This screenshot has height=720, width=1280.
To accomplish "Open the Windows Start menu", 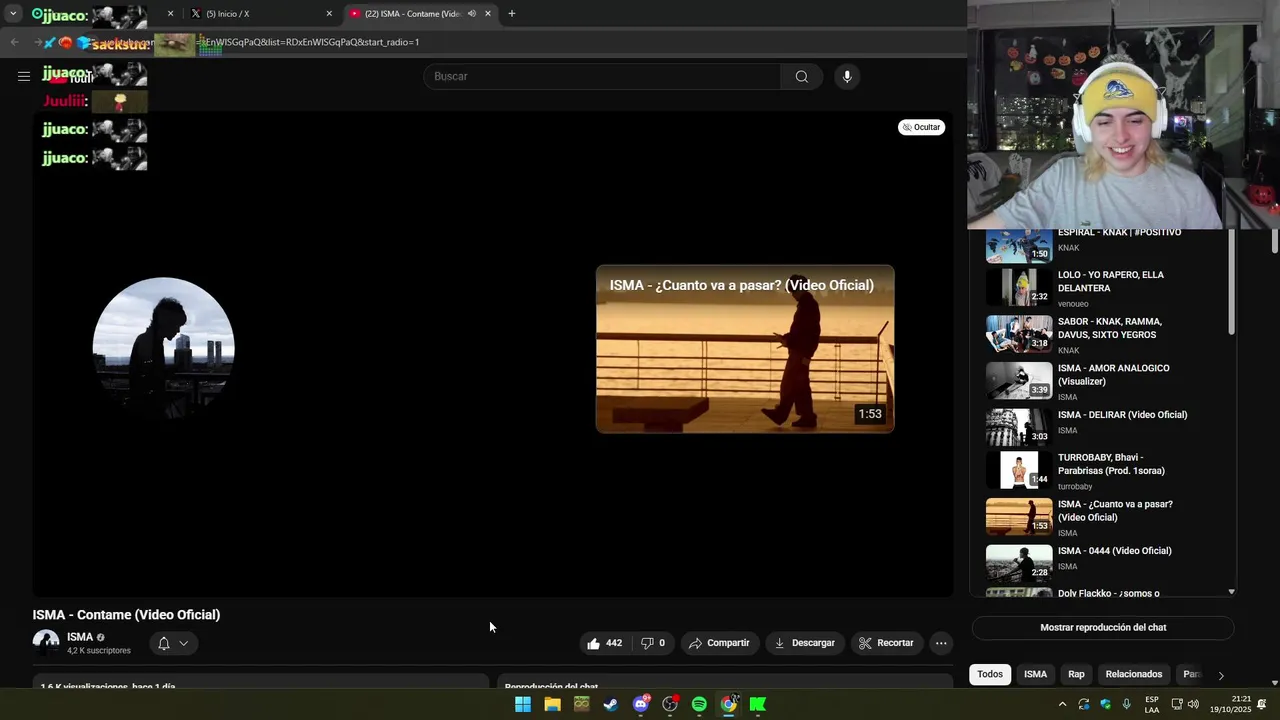I will coord(523,704).
